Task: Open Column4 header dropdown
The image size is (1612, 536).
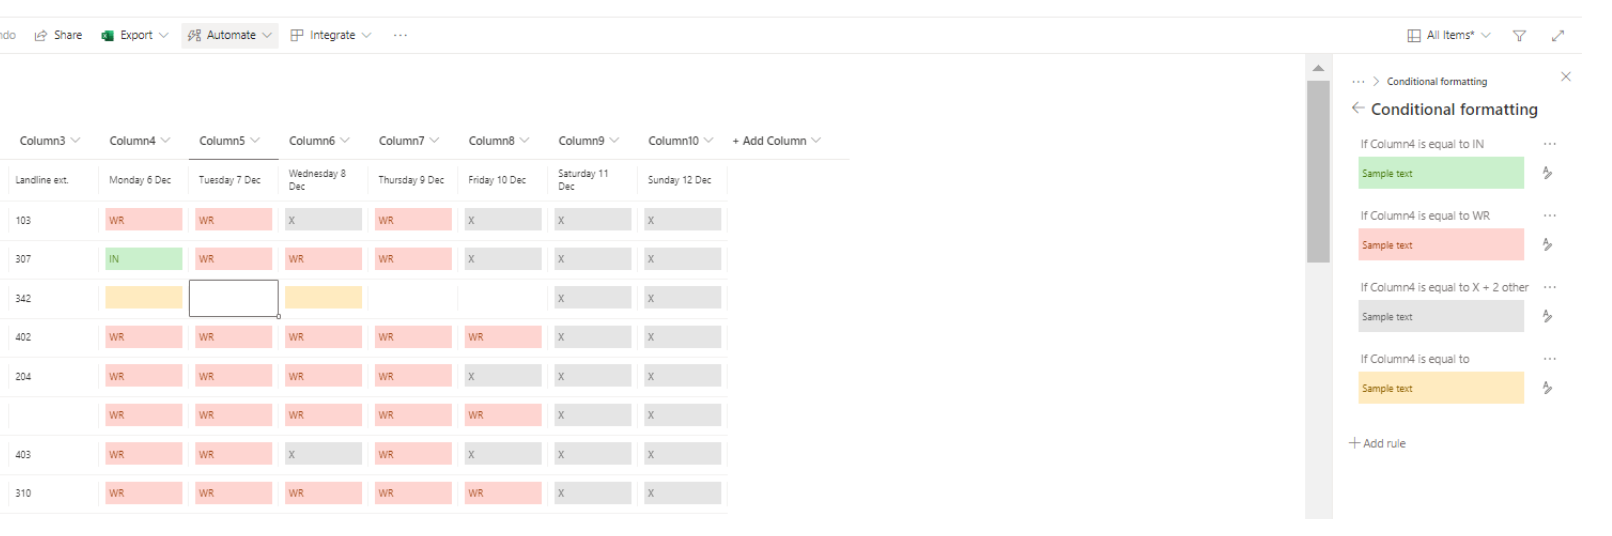Action: click(140, 141)
